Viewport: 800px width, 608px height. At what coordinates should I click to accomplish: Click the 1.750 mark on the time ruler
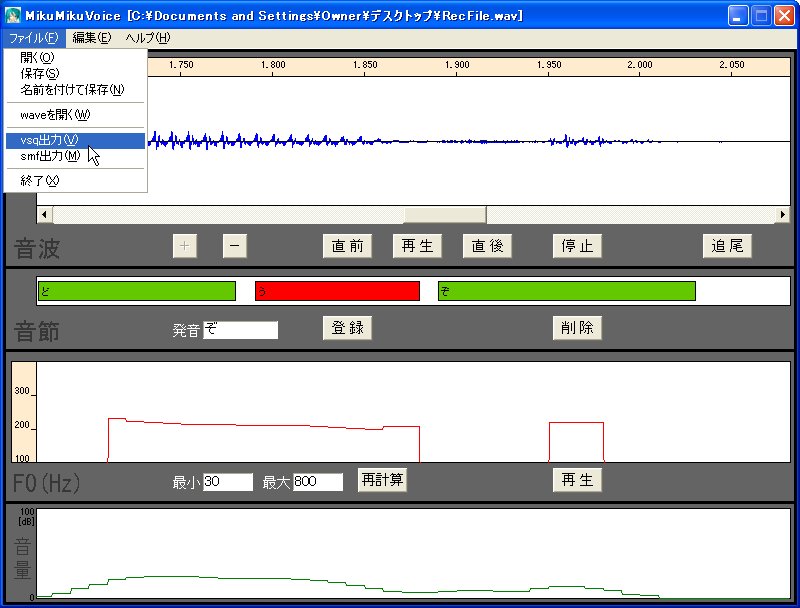[x=181, y=65]
